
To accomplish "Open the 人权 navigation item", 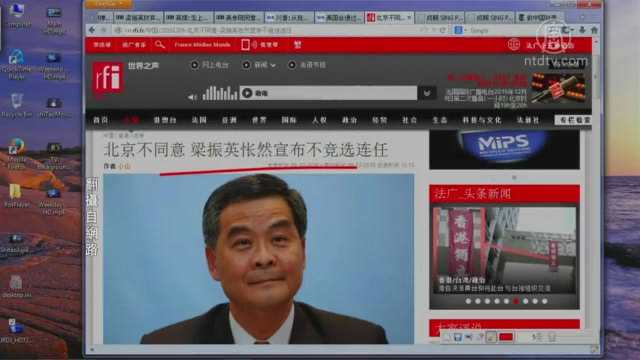I will [319, 120].
